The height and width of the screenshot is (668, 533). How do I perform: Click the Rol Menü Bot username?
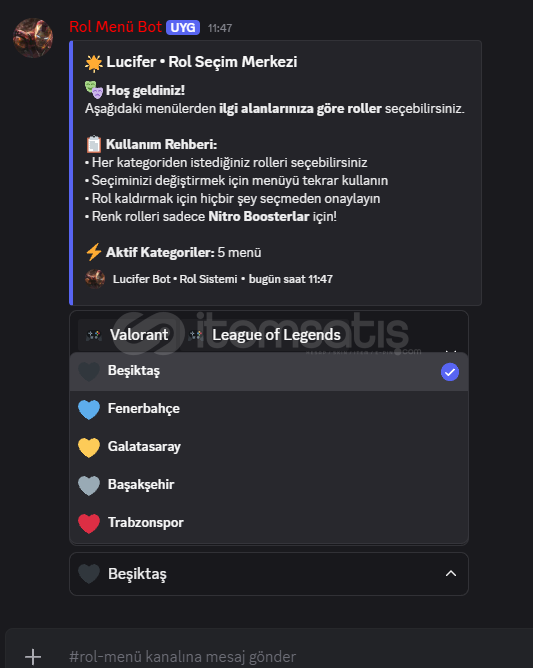(x=115, y=27)
